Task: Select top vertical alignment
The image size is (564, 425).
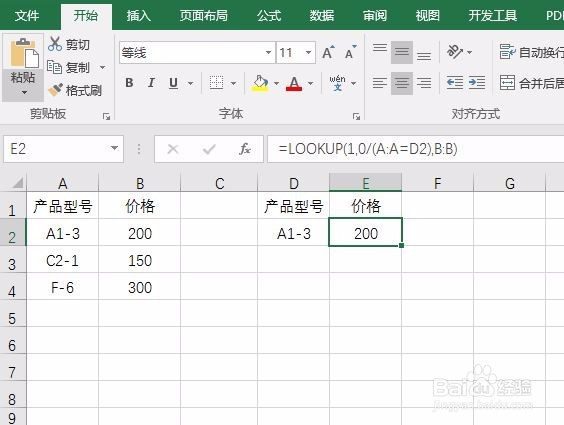Action: tap(380, 52)
